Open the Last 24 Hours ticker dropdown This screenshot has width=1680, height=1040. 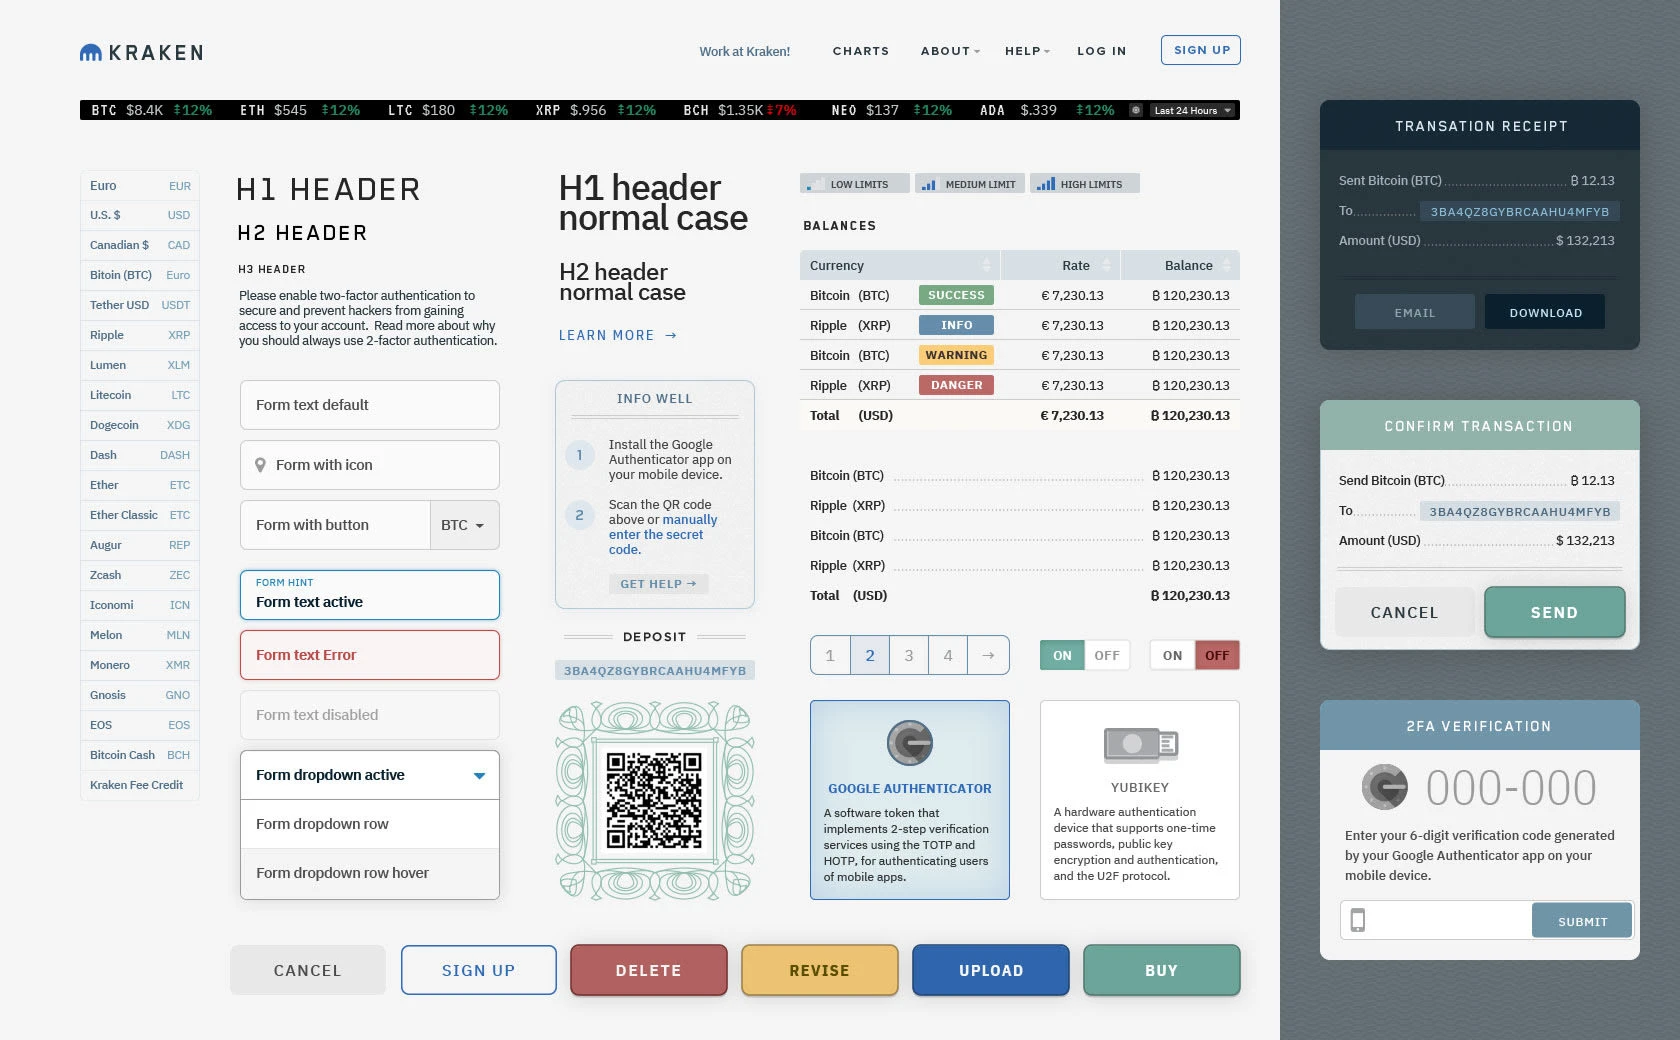click(x=1193, y=110)
